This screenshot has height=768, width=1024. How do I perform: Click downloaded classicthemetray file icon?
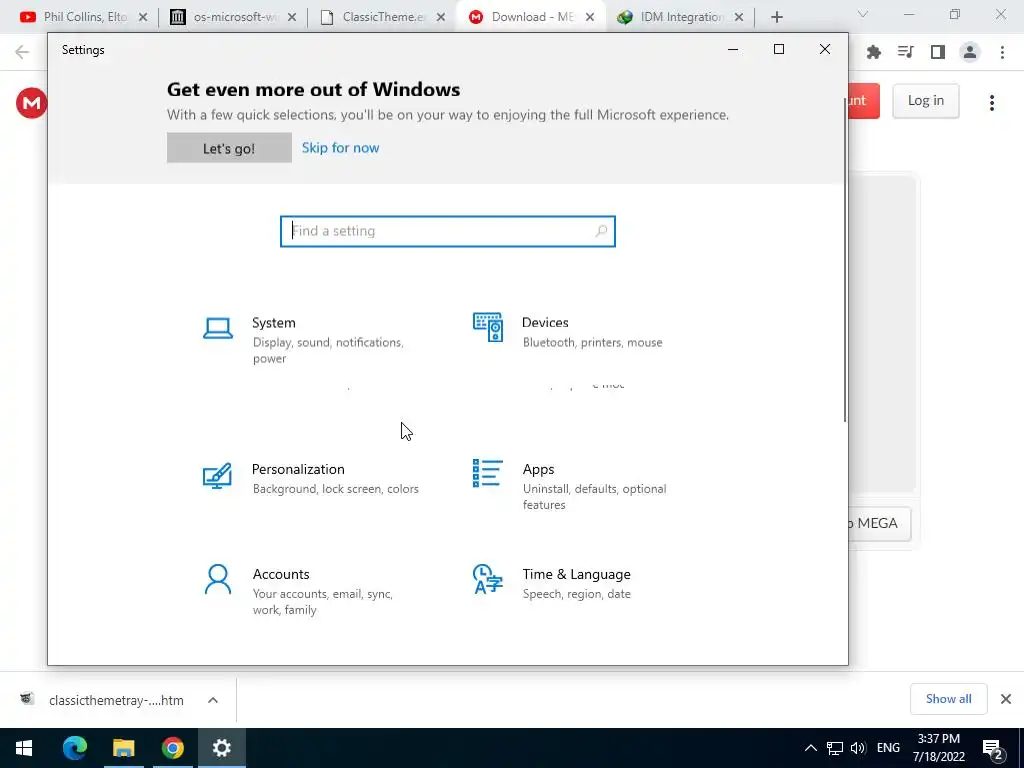(27, 699)
